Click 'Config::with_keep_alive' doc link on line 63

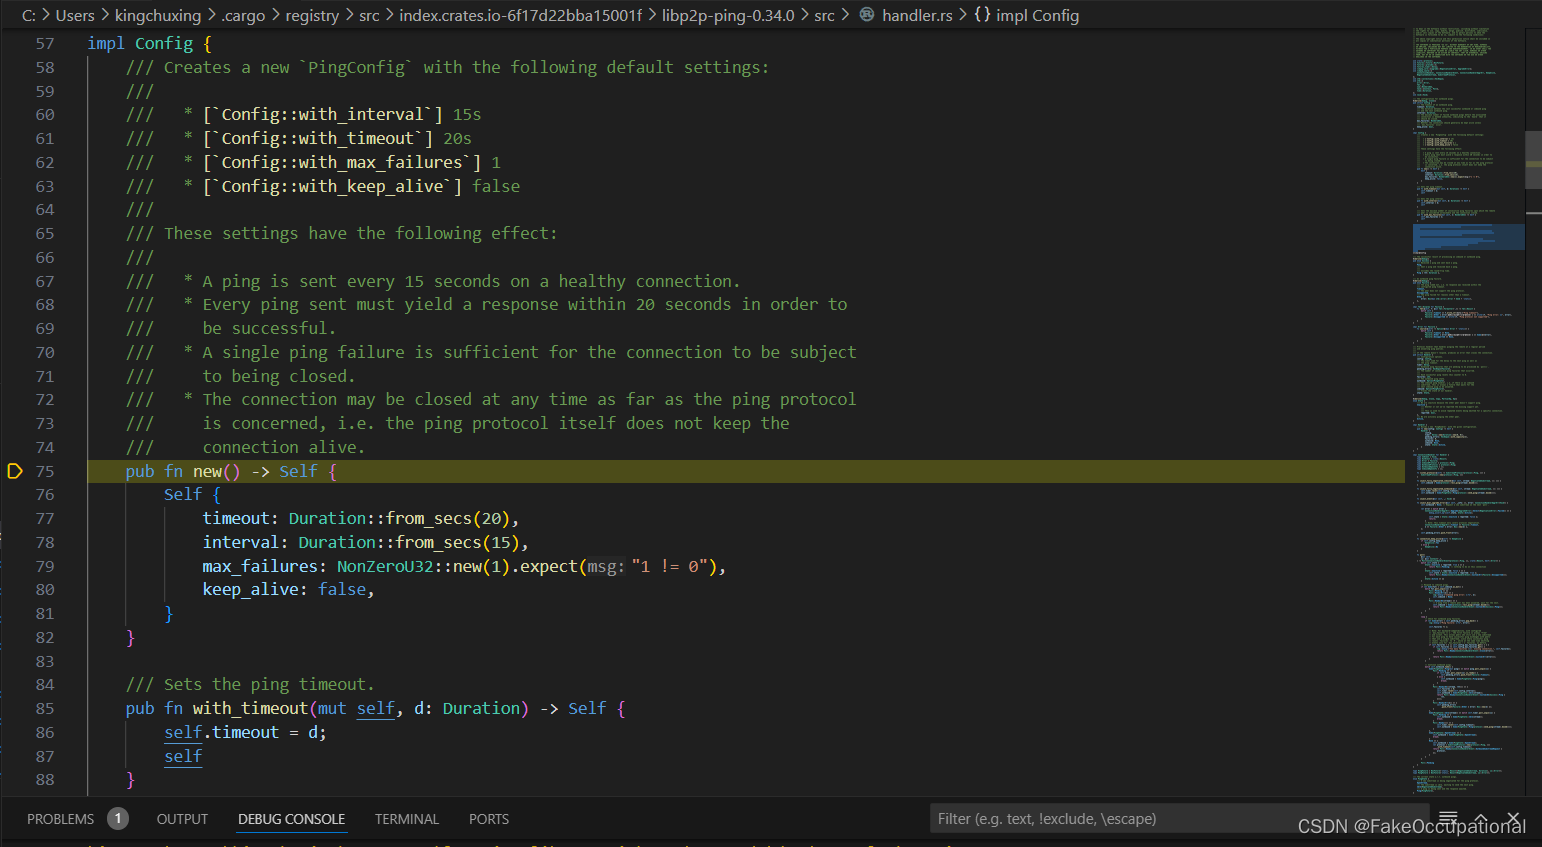coord(332,186)
